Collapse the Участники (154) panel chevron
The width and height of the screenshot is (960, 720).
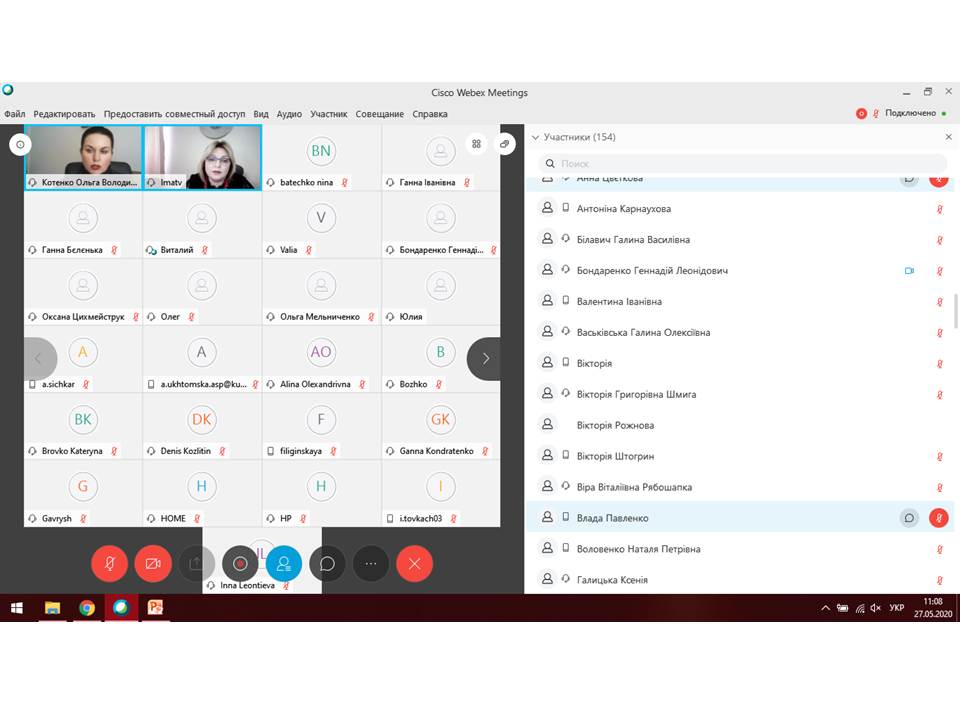(x=535, y=137)
